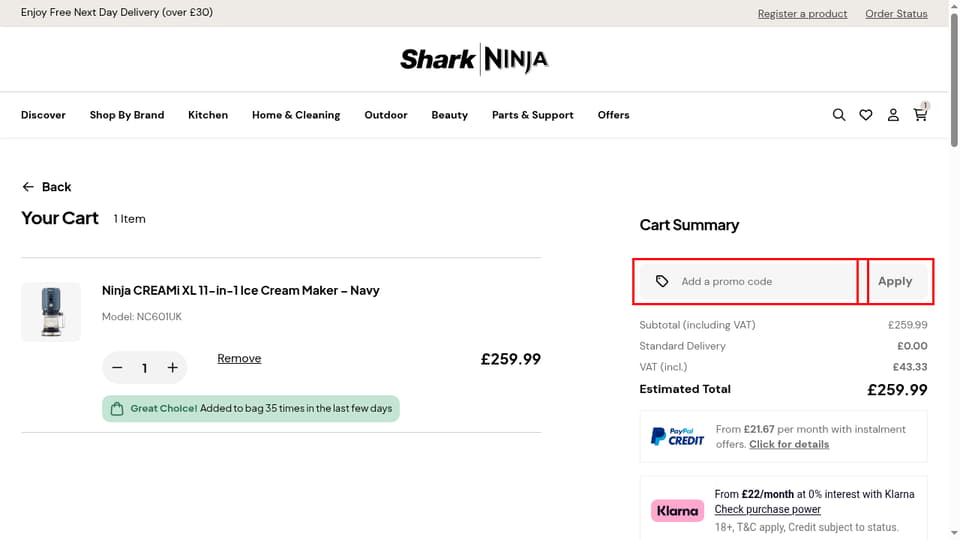Open the Ninja CREAMi product thumbnail

(51, 312)
